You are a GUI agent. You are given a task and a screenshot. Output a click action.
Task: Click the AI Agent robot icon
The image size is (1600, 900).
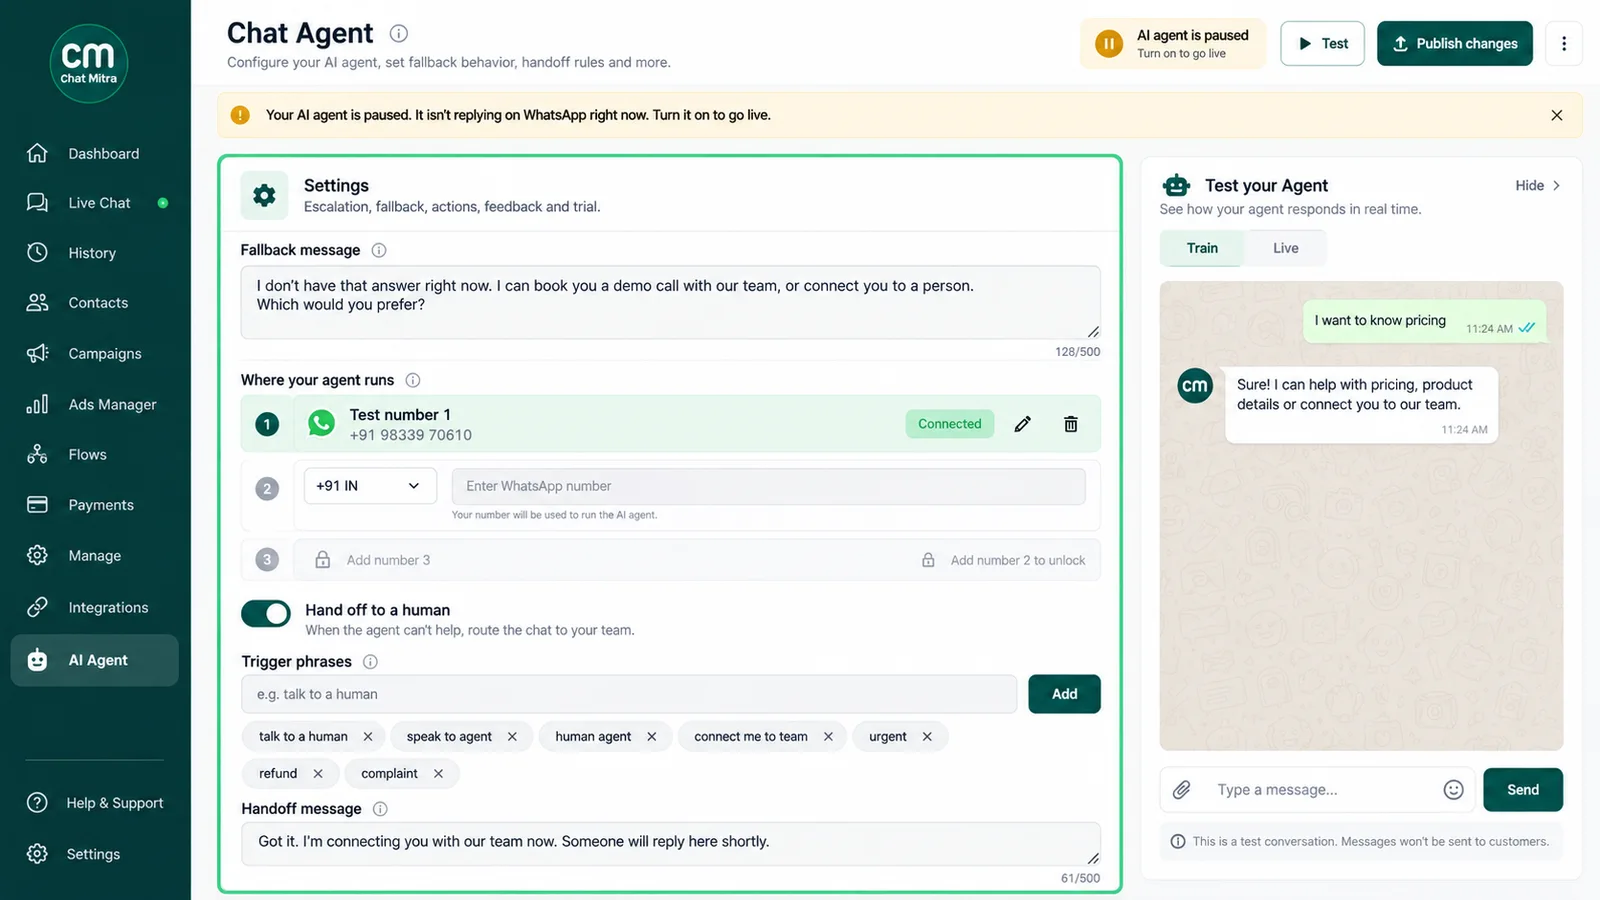point(37,660)
